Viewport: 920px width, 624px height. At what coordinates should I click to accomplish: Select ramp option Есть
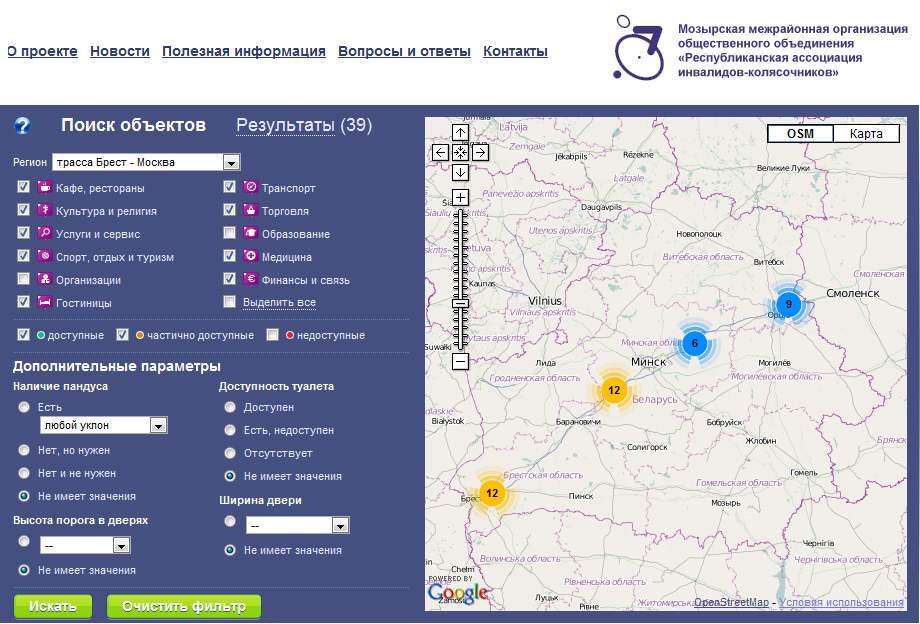point(24,406)
